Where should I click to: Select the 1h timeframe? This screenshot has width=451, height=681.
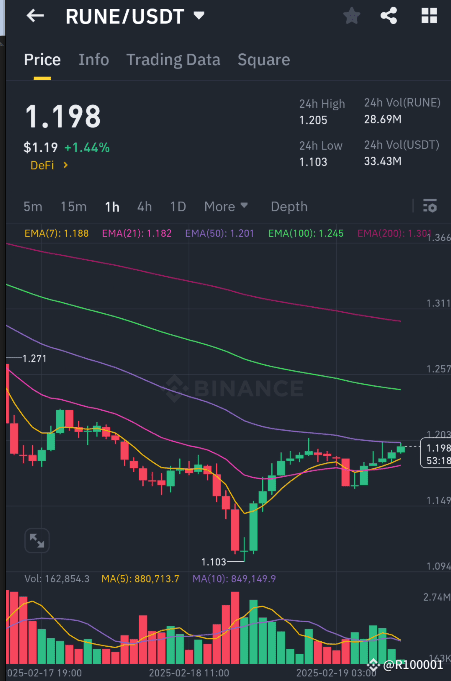click(112, 207)
